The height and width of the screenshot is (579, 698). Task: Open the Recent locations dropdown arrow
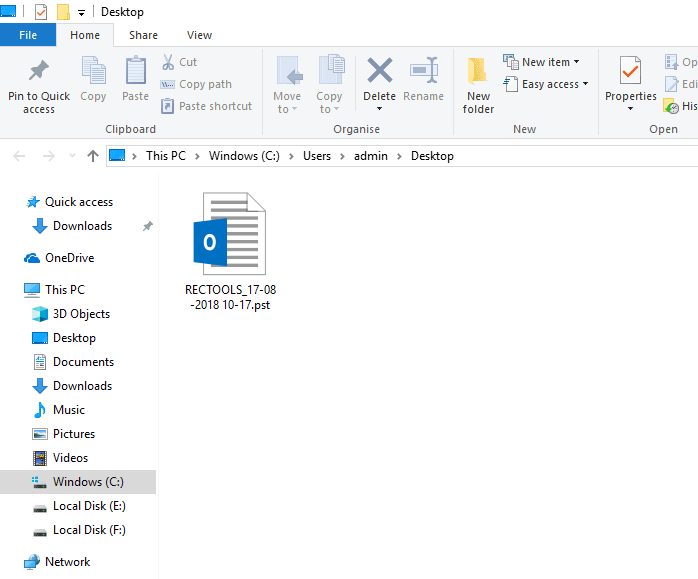[73, 156]
